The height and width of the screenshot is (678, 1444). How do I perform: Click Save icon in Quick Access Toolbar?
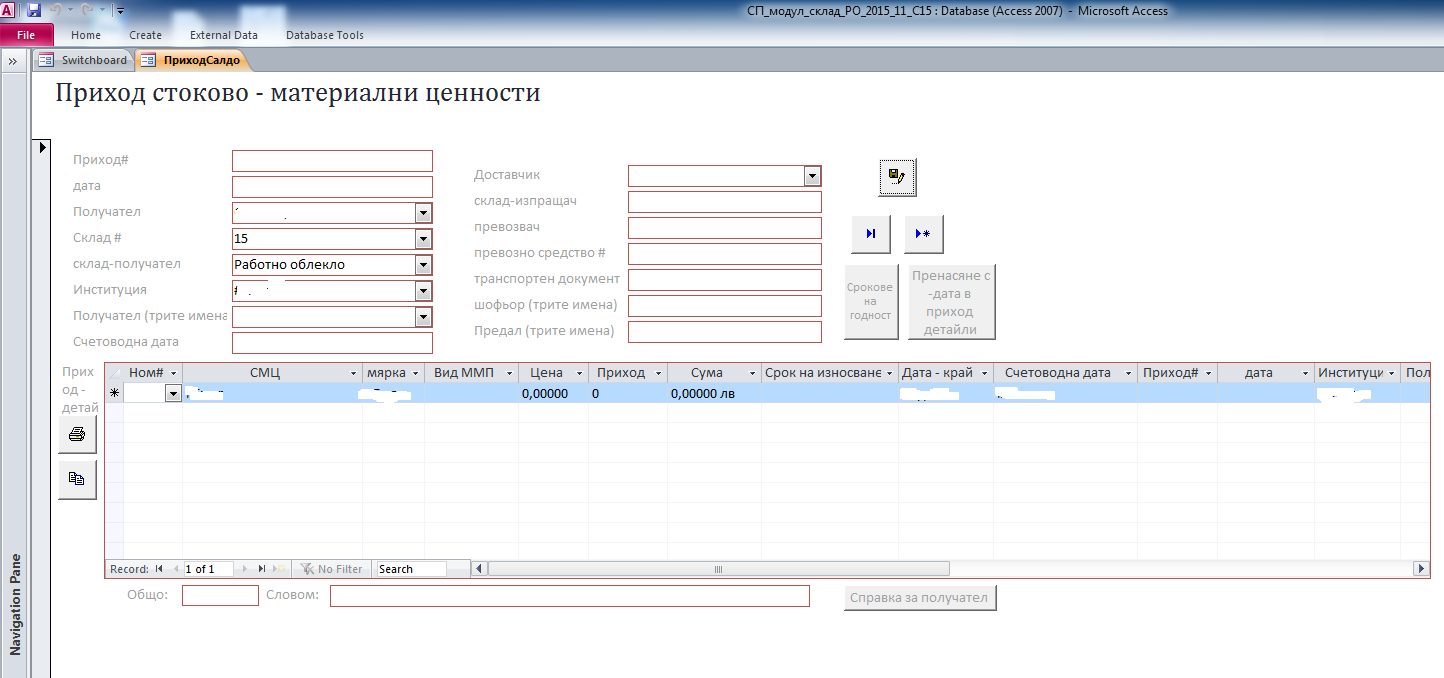(34, 10)
